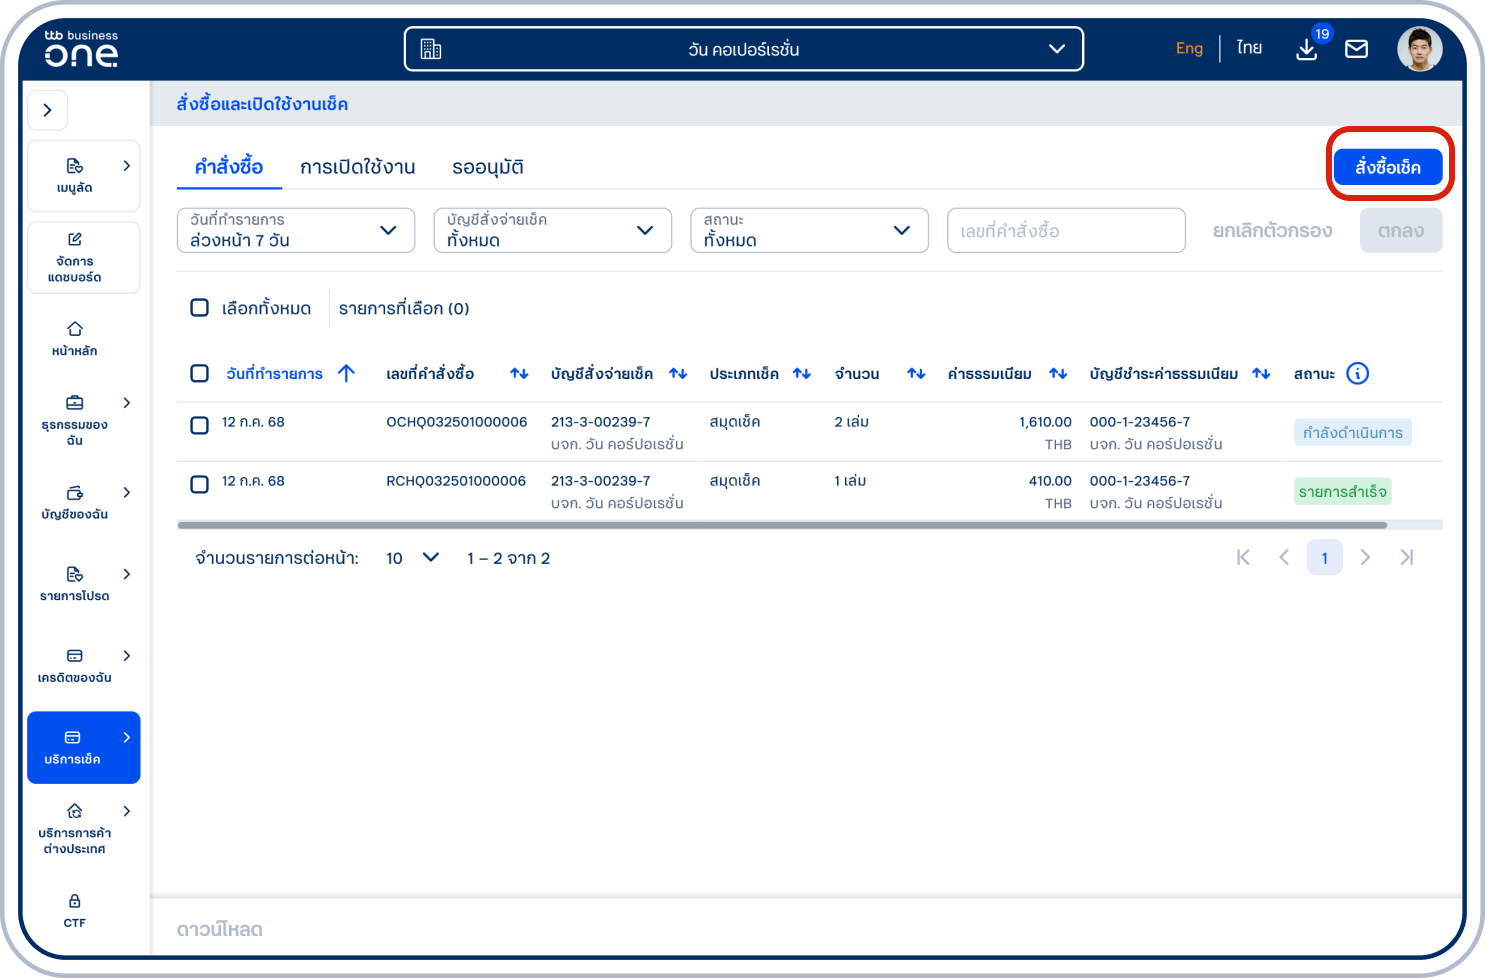Open บริการเช็ค sidebar menu
The image size is (1485, 978).
(x=83, y=747)
